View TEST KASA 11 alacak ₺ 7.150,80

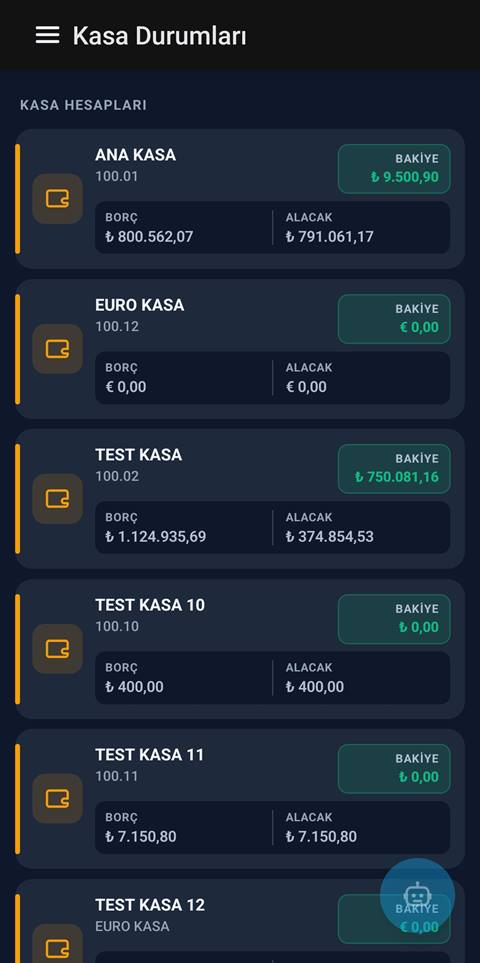[321, 836]
